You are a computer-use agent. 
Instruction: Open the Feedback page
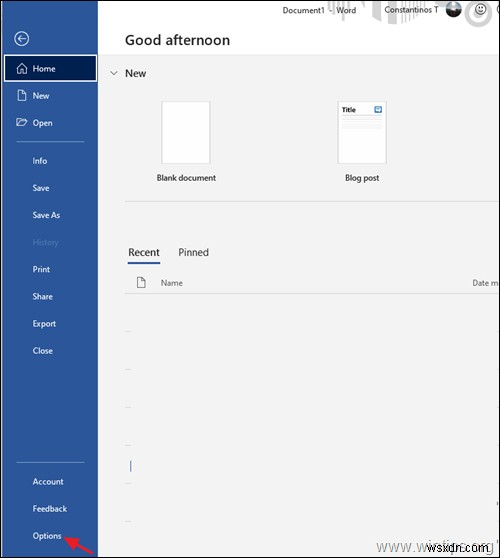[x=50, y=509]
